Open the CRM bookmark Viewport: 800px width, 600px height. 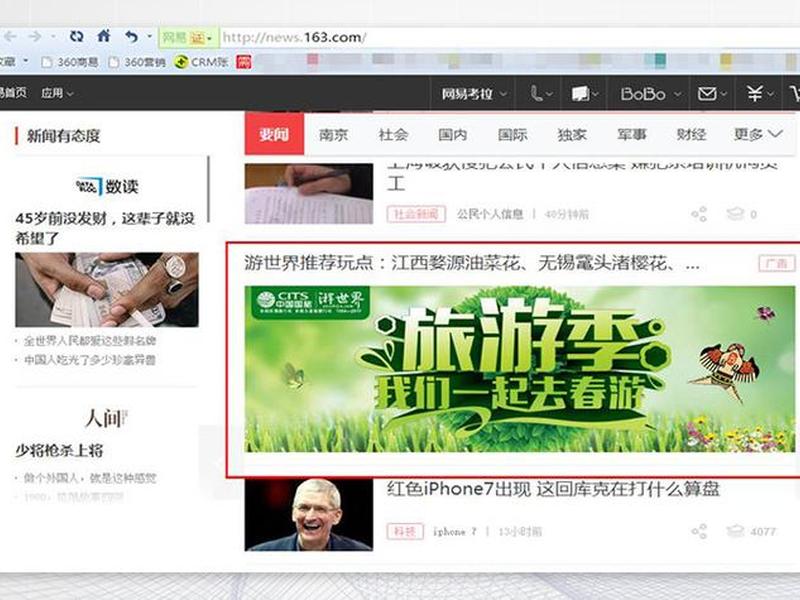click(x=201, y=62)
